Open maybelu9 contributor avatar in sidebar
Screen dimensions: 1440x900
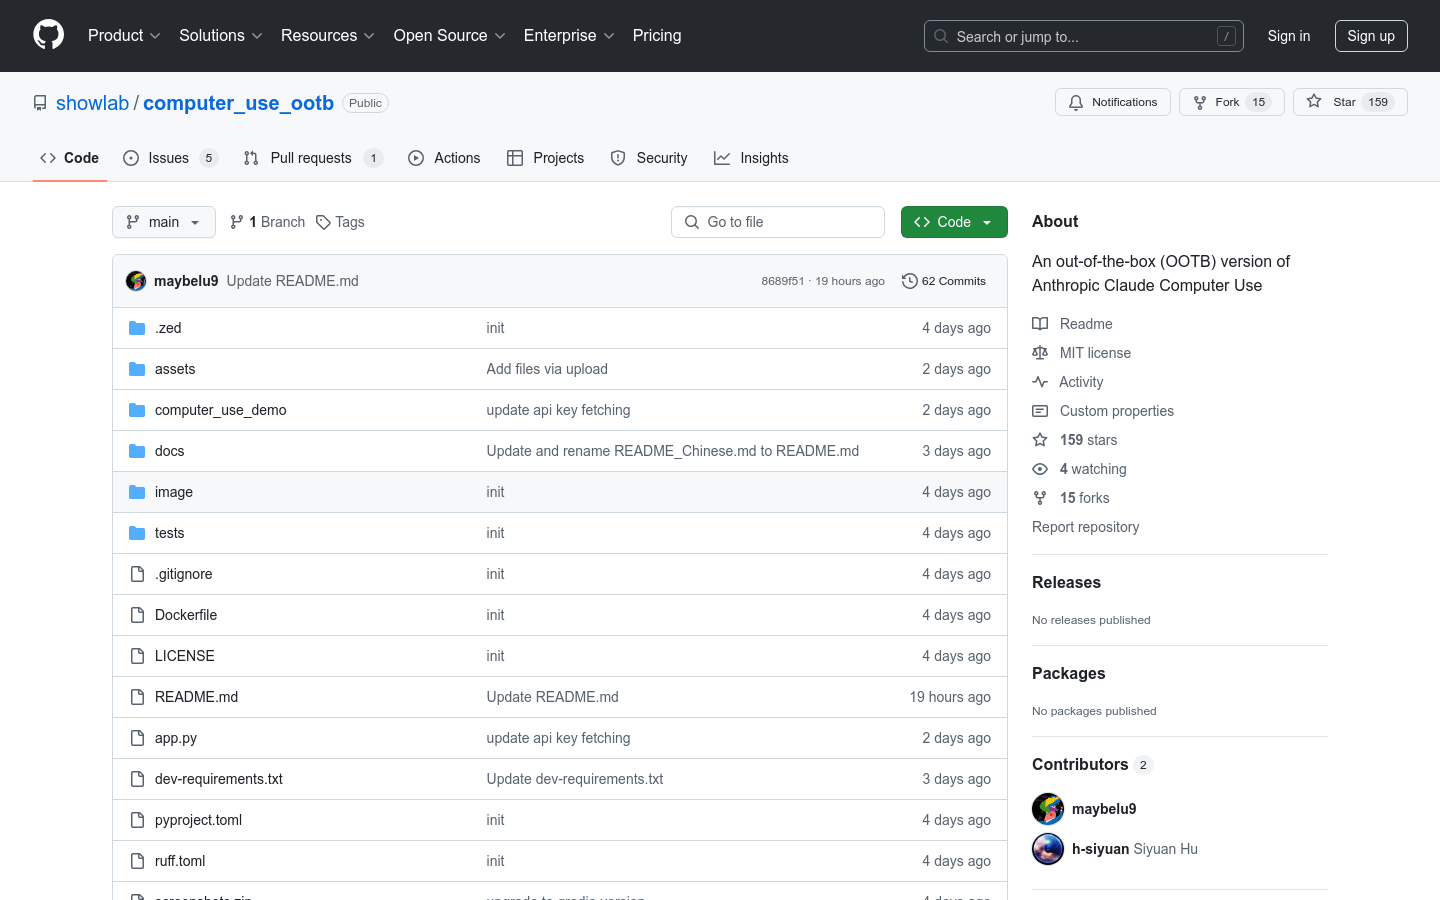(1048, 809)
